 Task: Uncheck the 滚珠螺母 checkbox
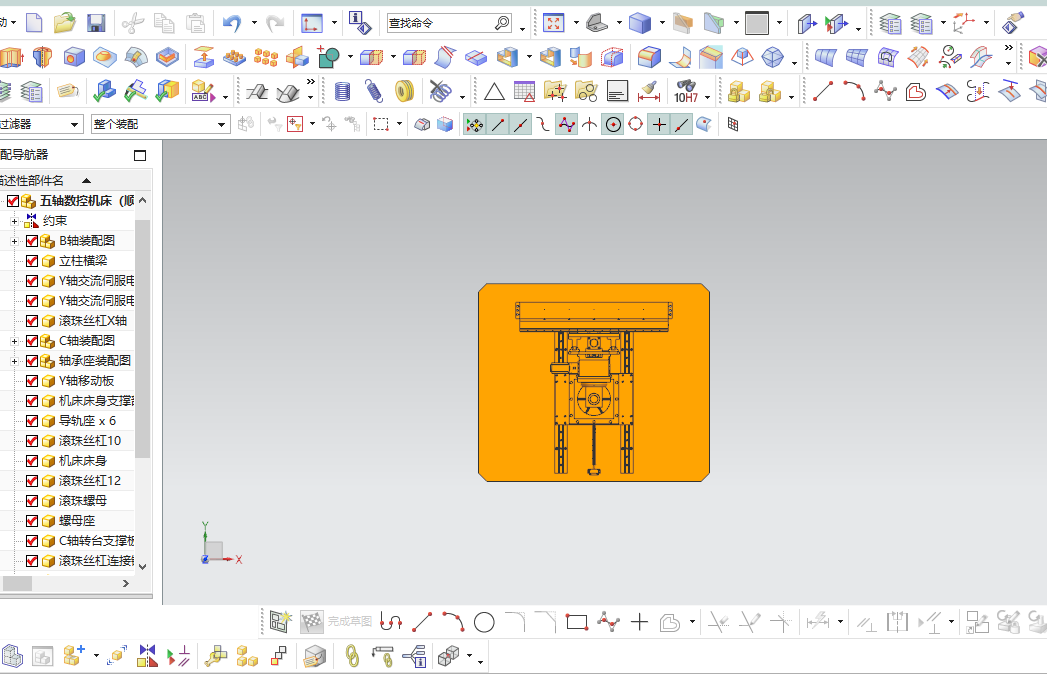31,501
